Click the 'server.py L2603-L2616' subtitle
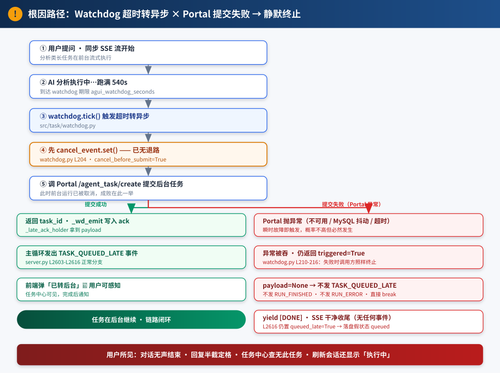500x373 pixels. pos(64,262)
